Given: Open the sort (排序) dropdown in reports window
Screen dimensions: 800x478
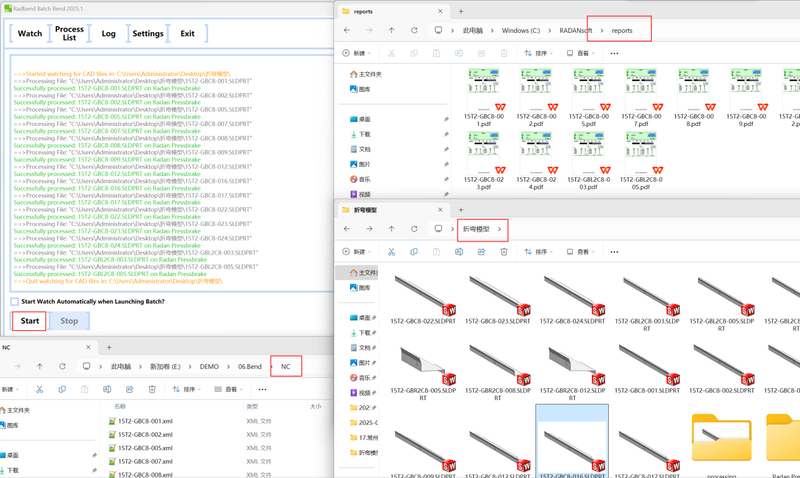Looking at the screenshot, I should point(540,53).
